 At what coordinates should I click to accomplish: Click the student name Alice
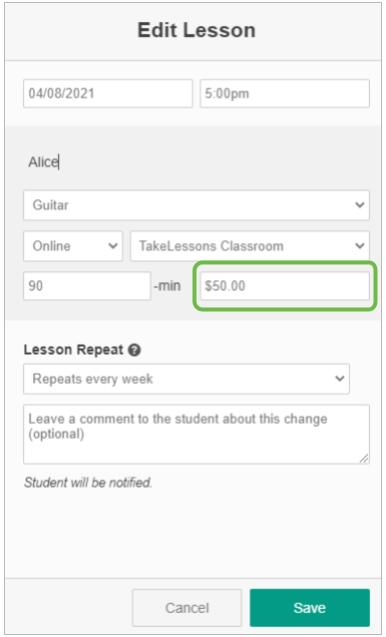point(43,162)
